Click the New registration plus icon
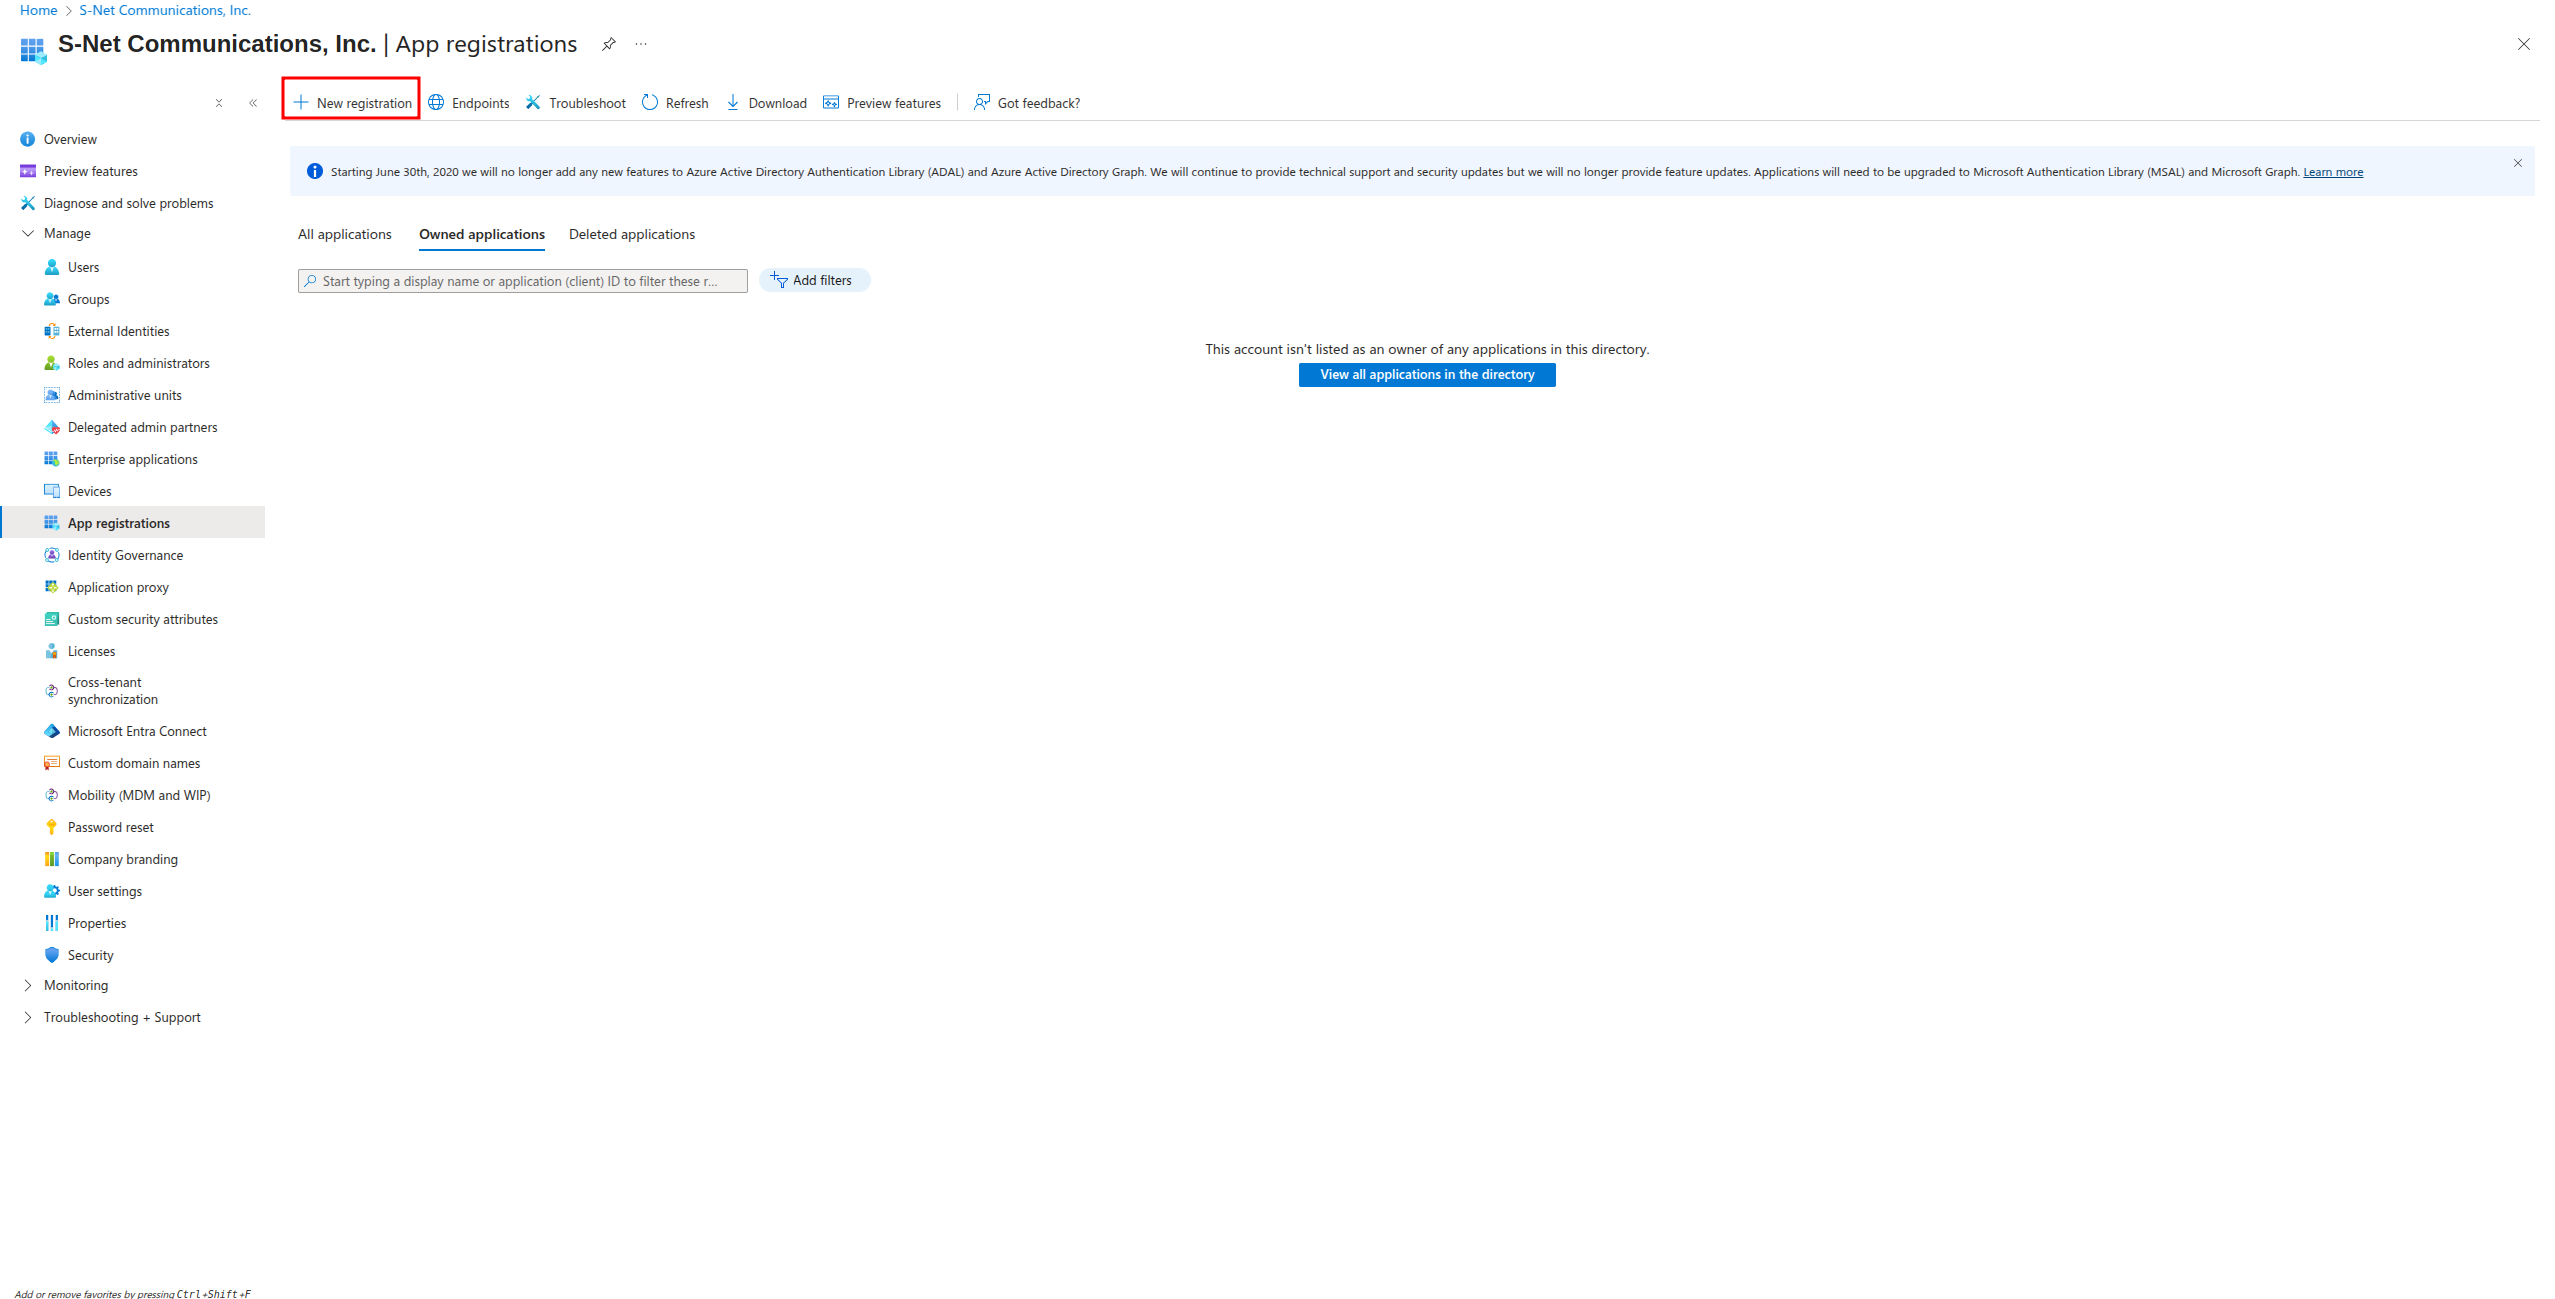The width and height of the screenshot is (2555, 1299). pyautogui.click(x=300, y=102)
